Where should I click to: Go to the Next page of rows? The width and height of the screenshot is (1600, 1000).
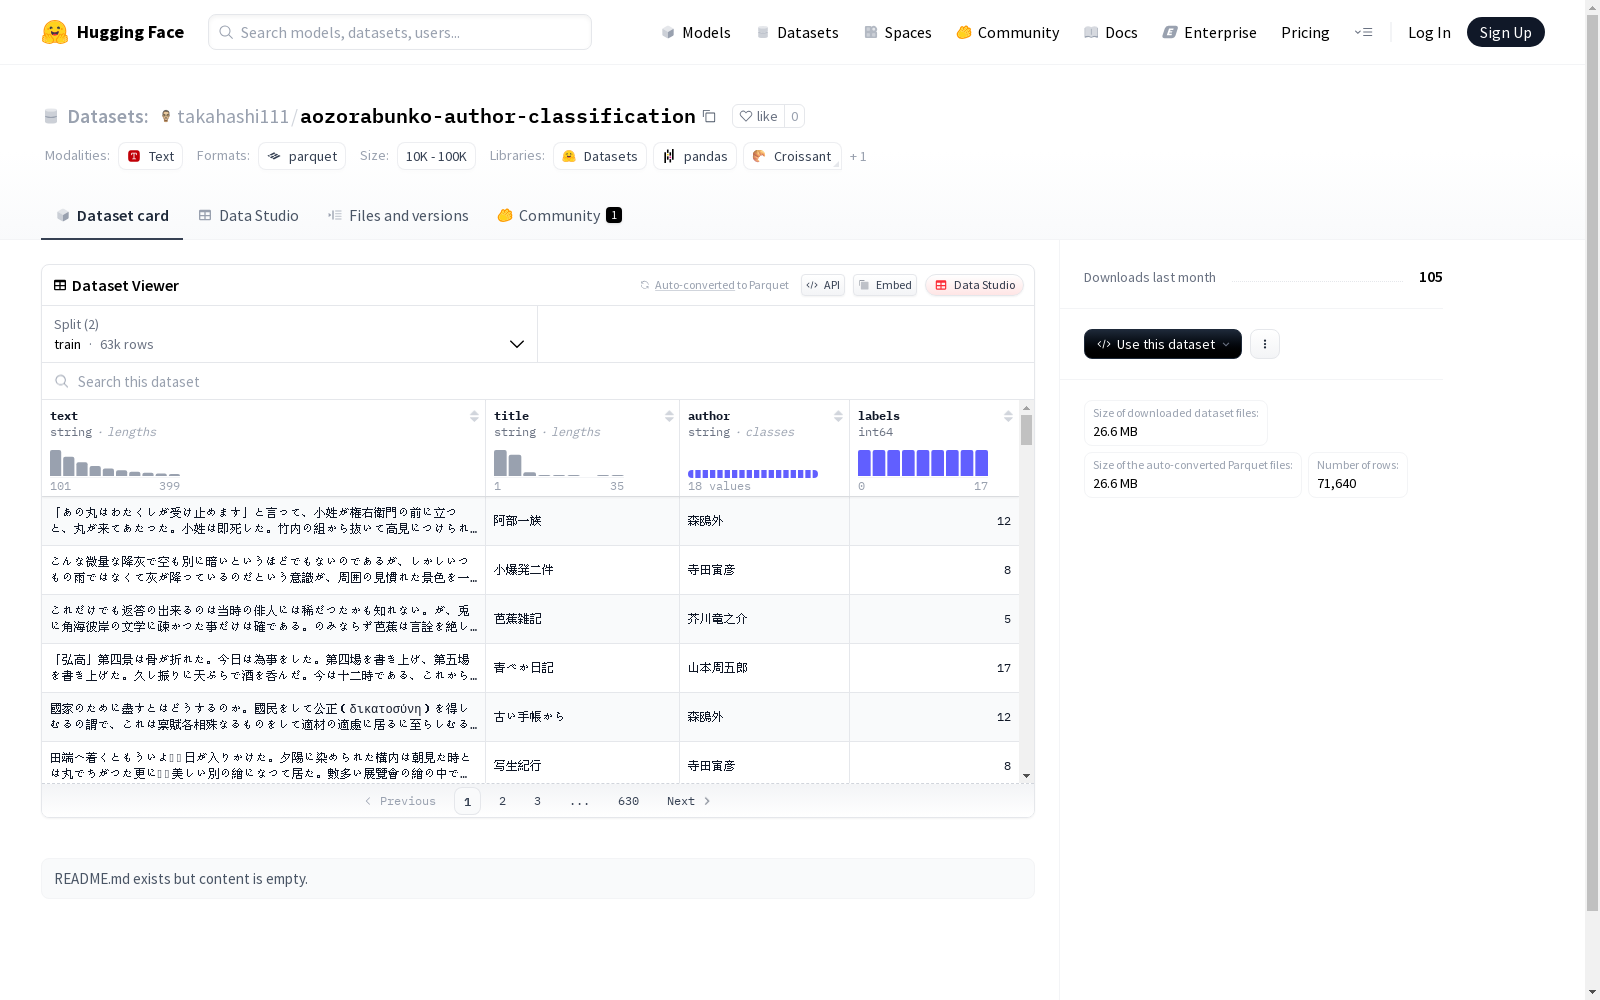pos(689,801)
